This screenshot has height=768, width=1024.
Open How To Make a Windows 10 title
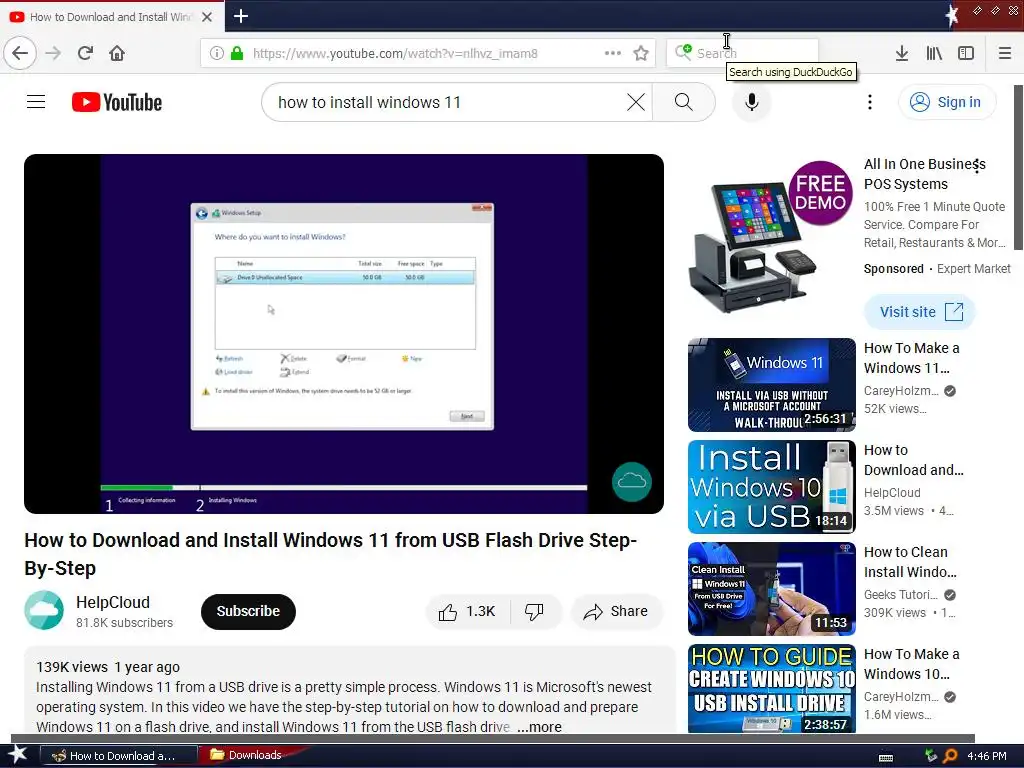[x=912, y=664]
